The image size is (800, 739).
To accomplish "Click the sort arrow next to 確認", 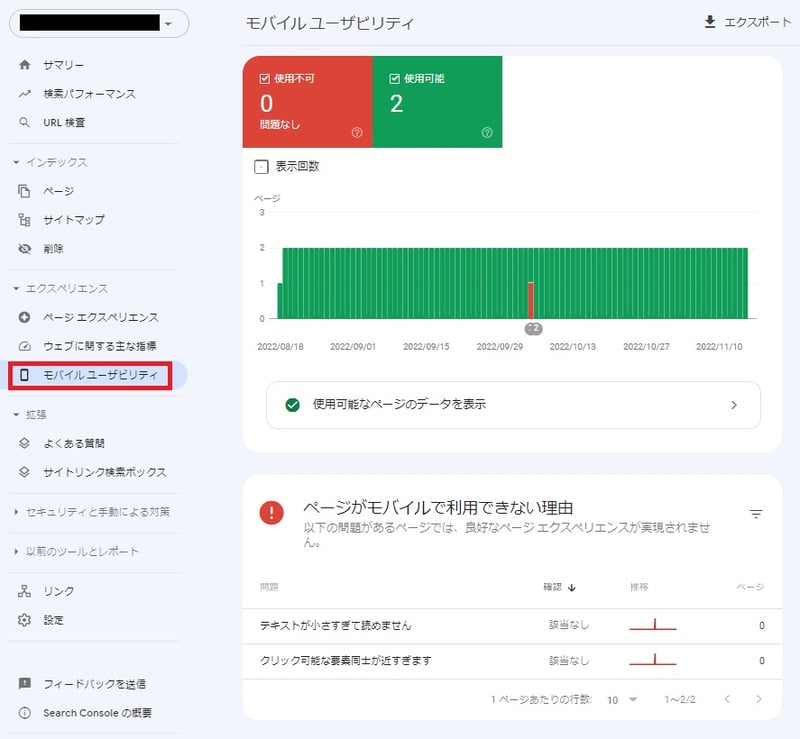I will [x=572, y=587].
